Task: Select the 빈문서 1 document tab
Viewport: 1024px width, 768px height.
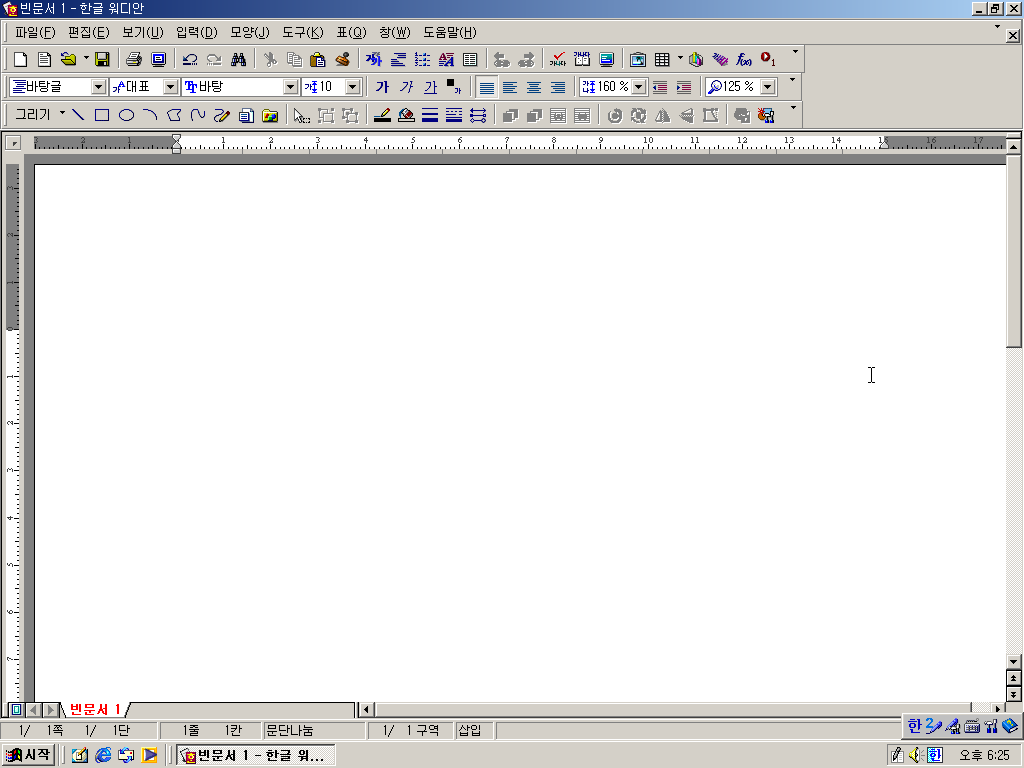Action: click(x=95, y=709)
